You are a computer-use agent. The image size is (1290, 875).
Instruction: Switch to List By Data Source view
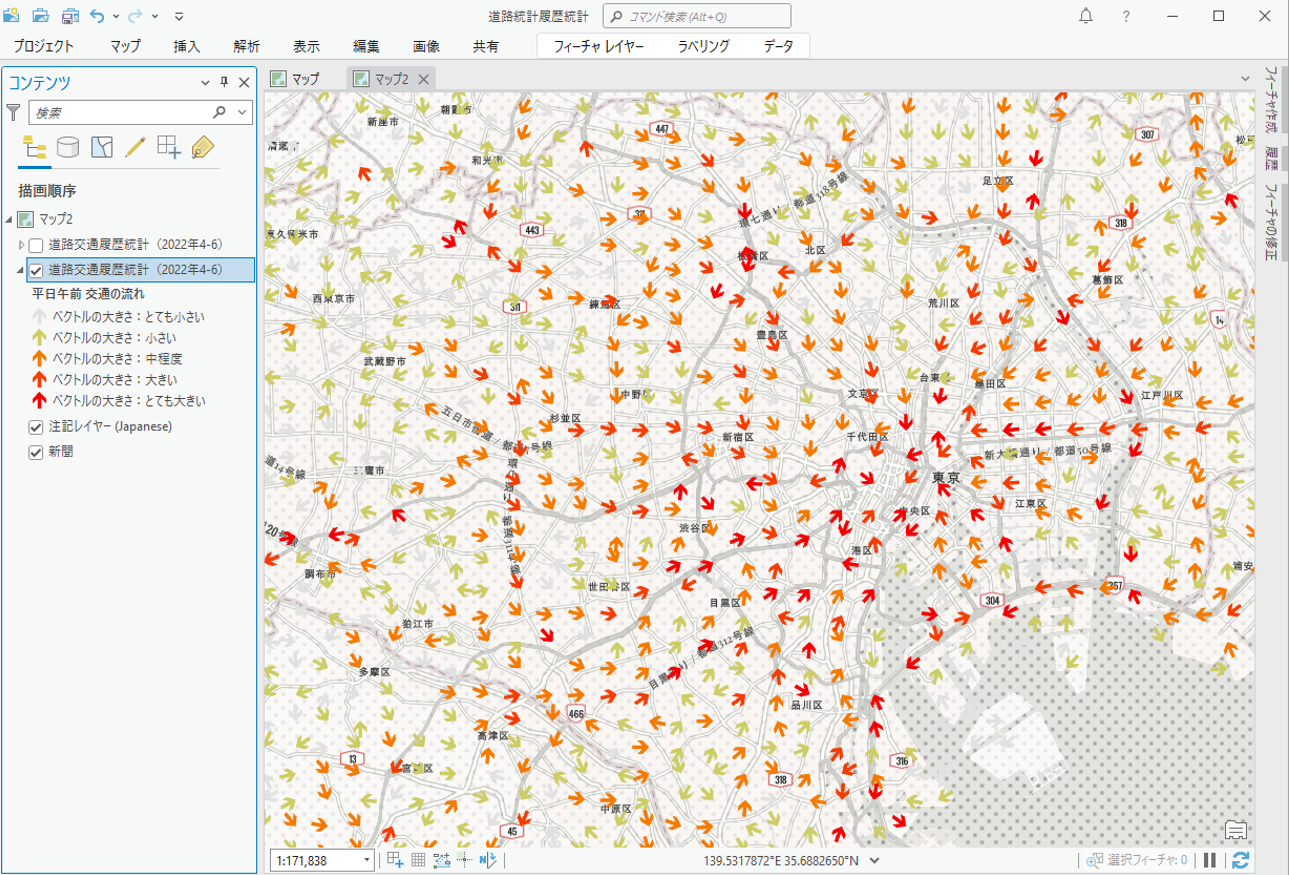(x=68, y=148)
